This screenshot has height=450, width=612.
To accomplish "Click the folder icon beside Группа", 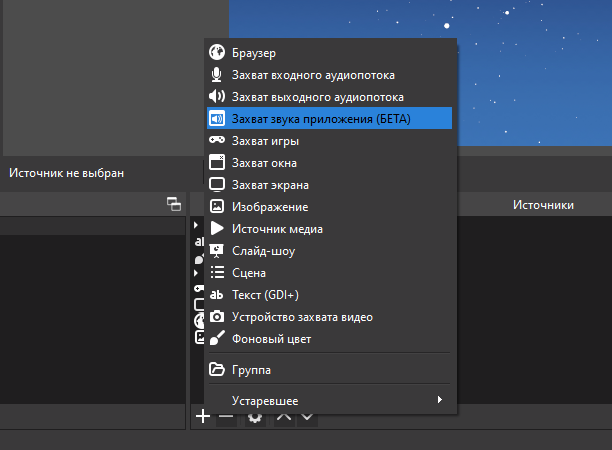I will [217, 369].
